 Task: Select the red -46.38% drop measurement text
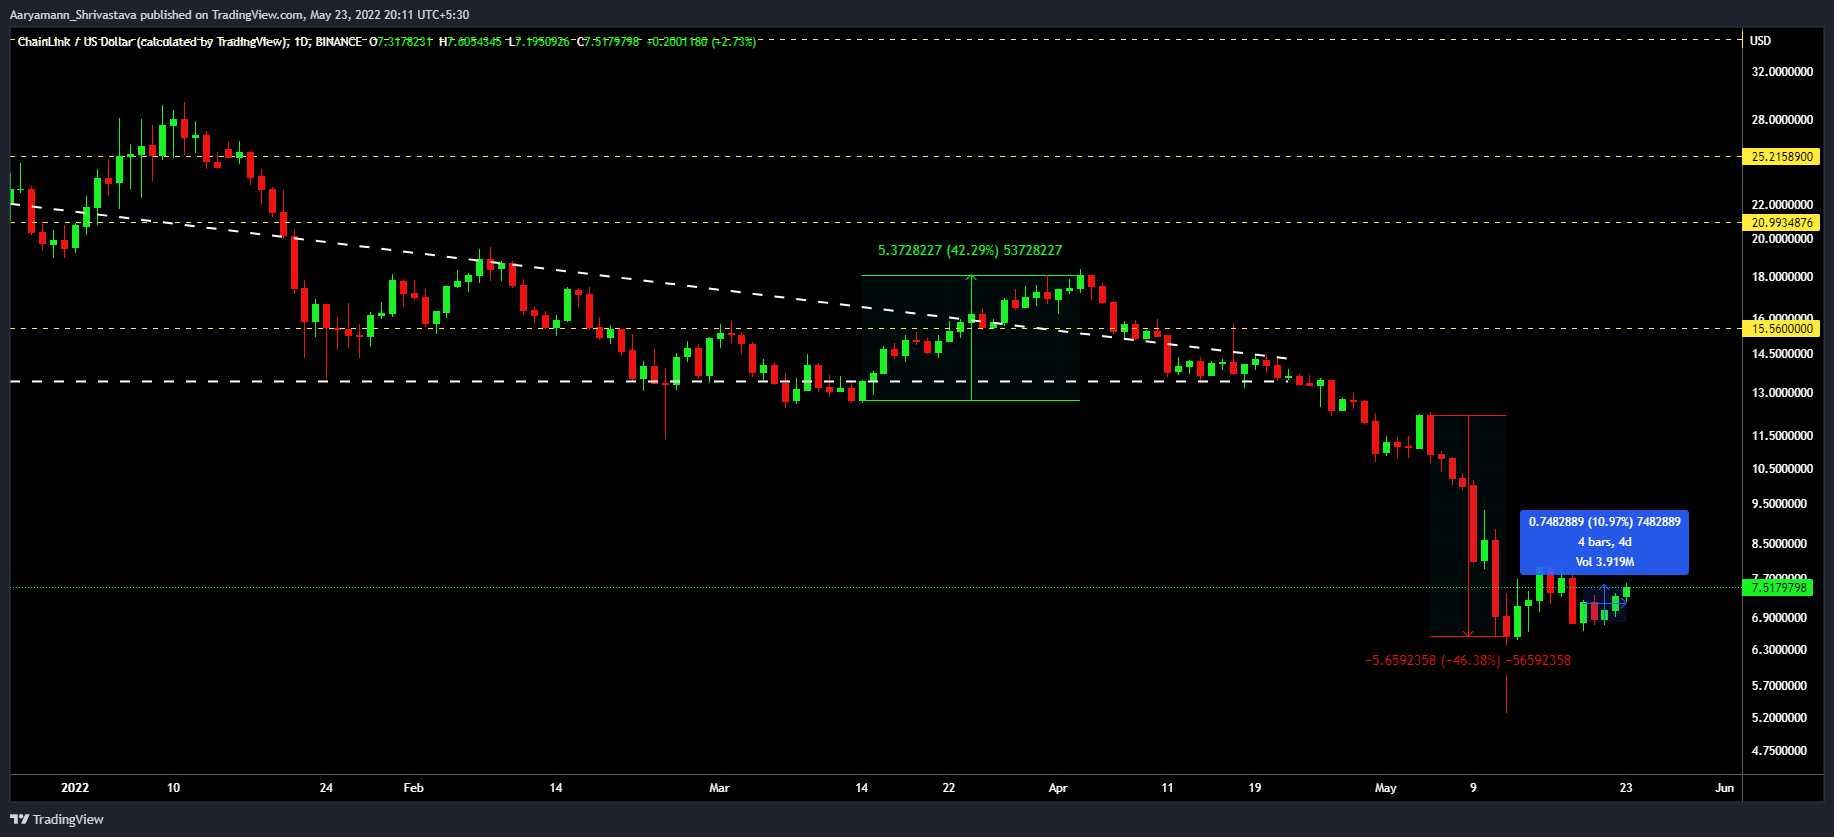coord(1467,661)
